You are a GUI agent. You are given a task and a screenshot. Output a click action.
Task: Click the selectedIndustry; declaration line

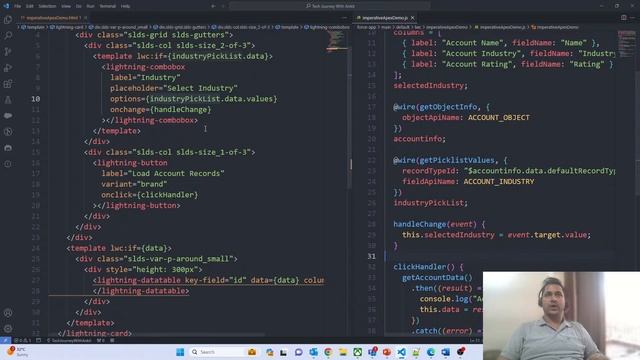[x=430, y=86]
